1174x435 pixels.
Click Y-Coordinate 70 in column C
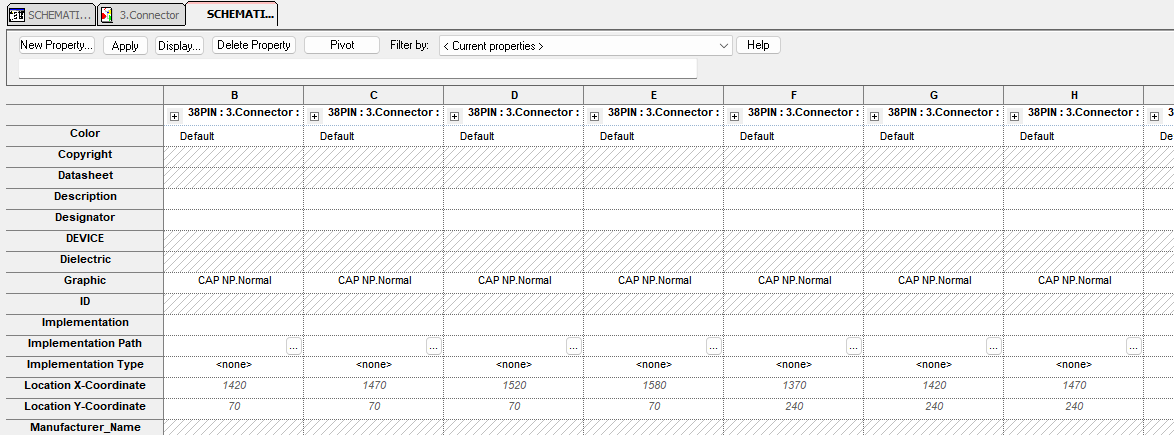[374, 407]
